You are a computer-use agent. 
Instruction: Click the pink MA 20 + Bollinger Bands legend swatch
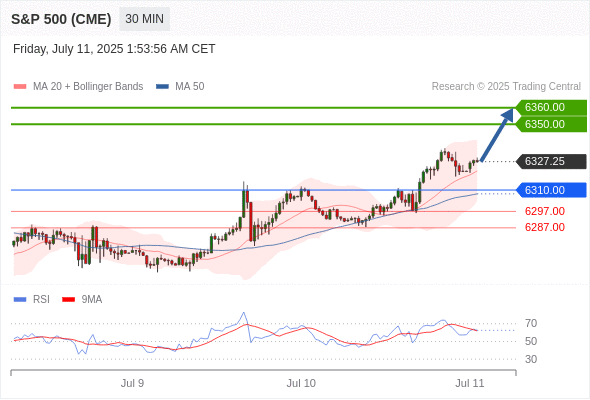[x=20, y=87]
